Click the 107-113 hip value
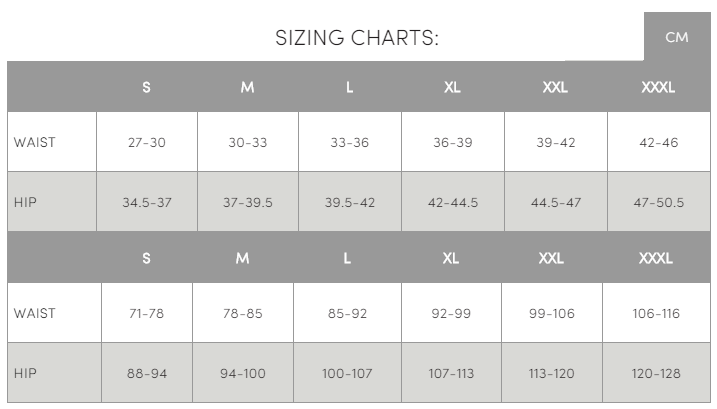This screenshot has width=717, height=409. click(x=451, y=373)
